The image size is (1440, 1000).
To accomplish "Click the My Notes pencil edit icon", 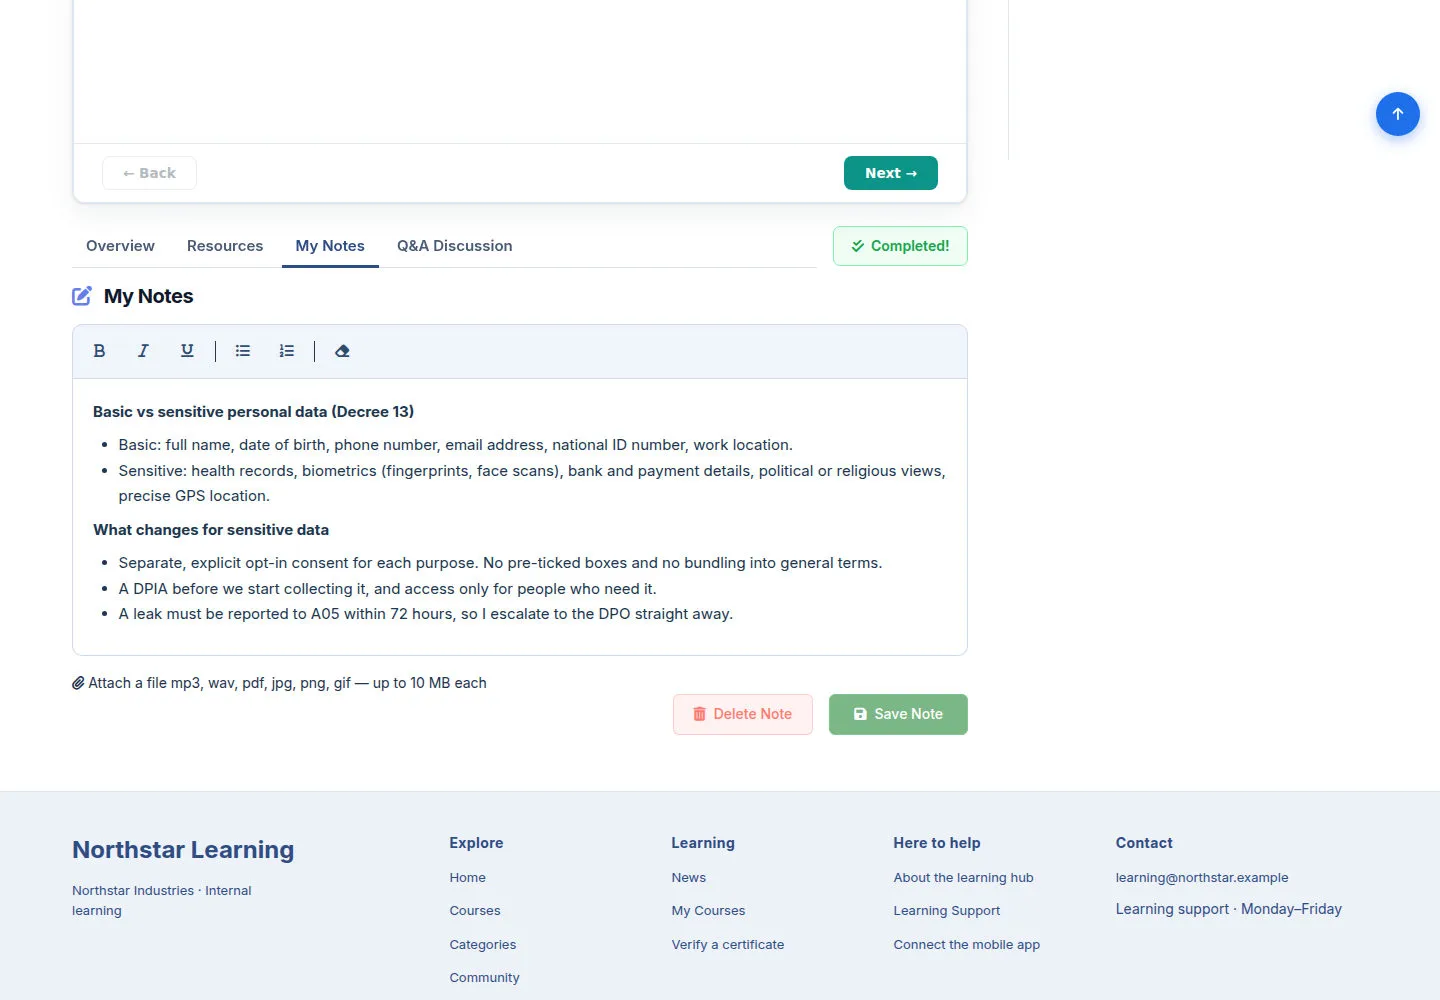I will [x=82, y=296].
